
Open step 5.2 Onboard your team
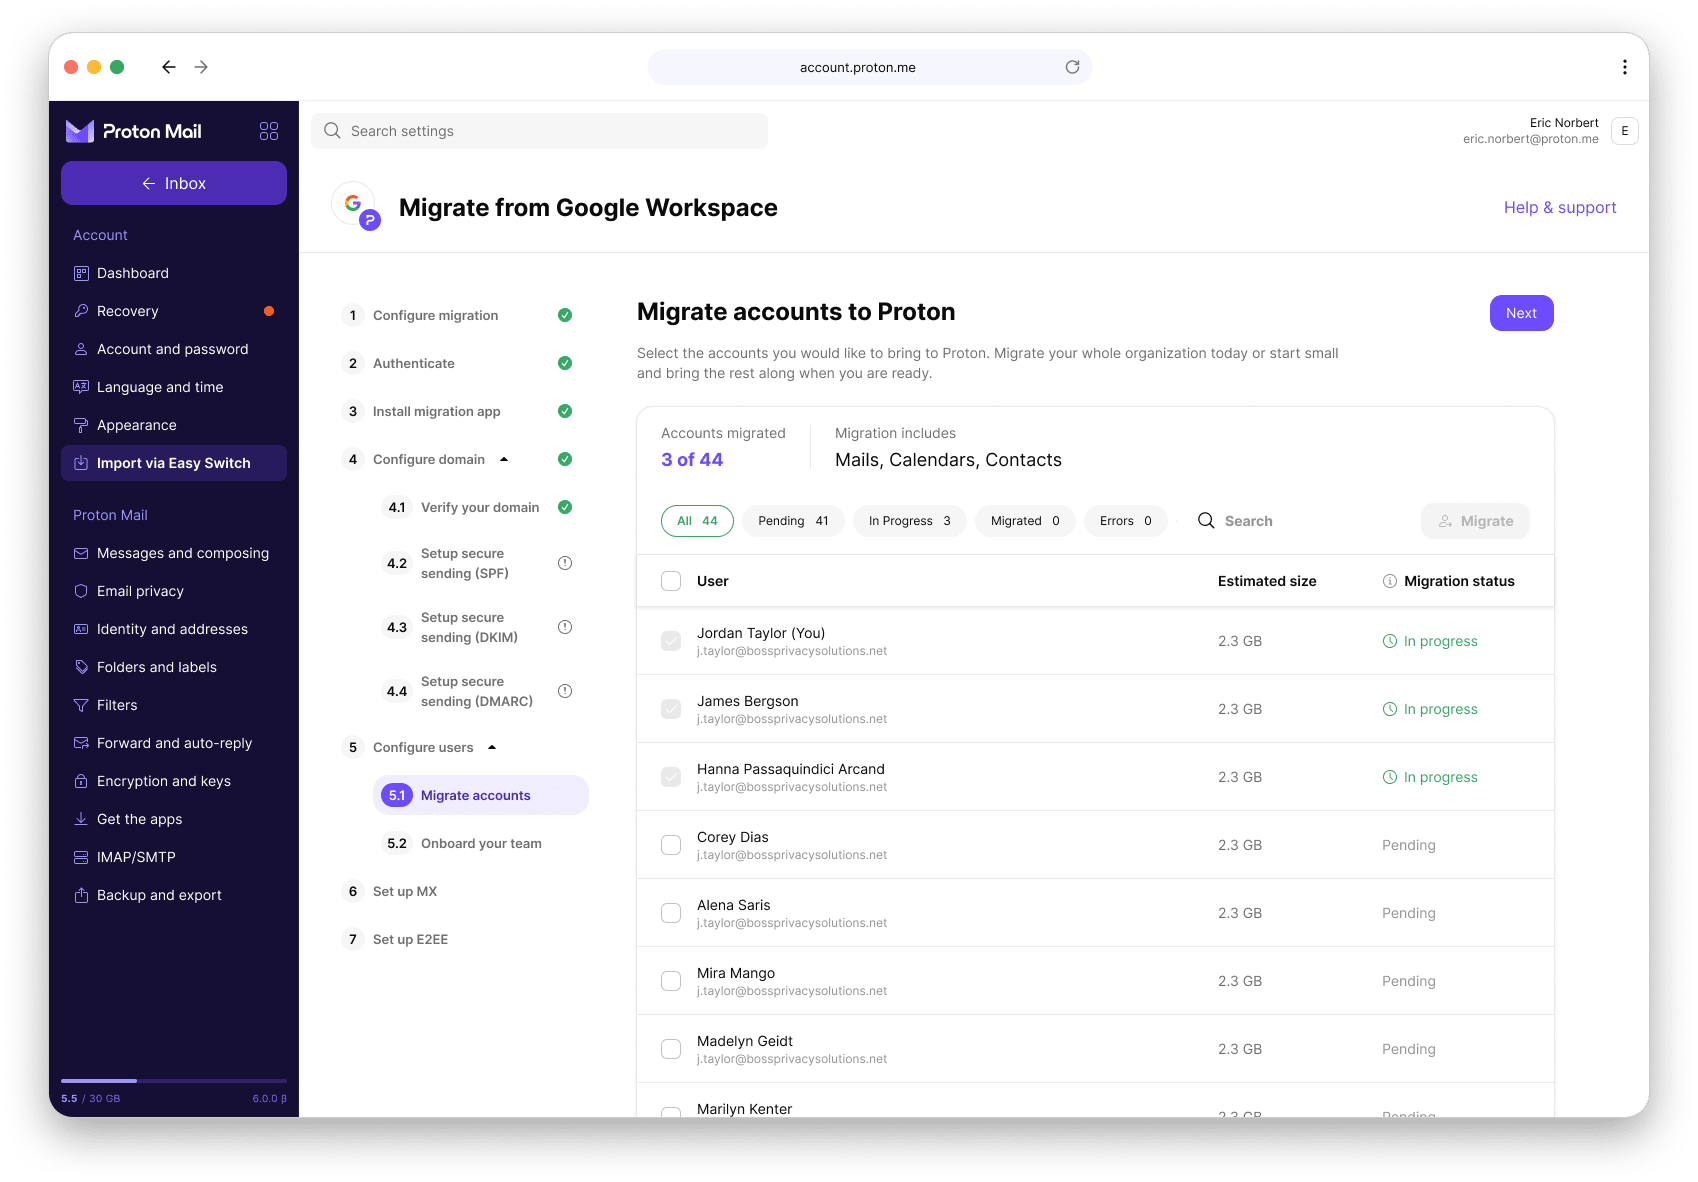[x=465, y=843]
